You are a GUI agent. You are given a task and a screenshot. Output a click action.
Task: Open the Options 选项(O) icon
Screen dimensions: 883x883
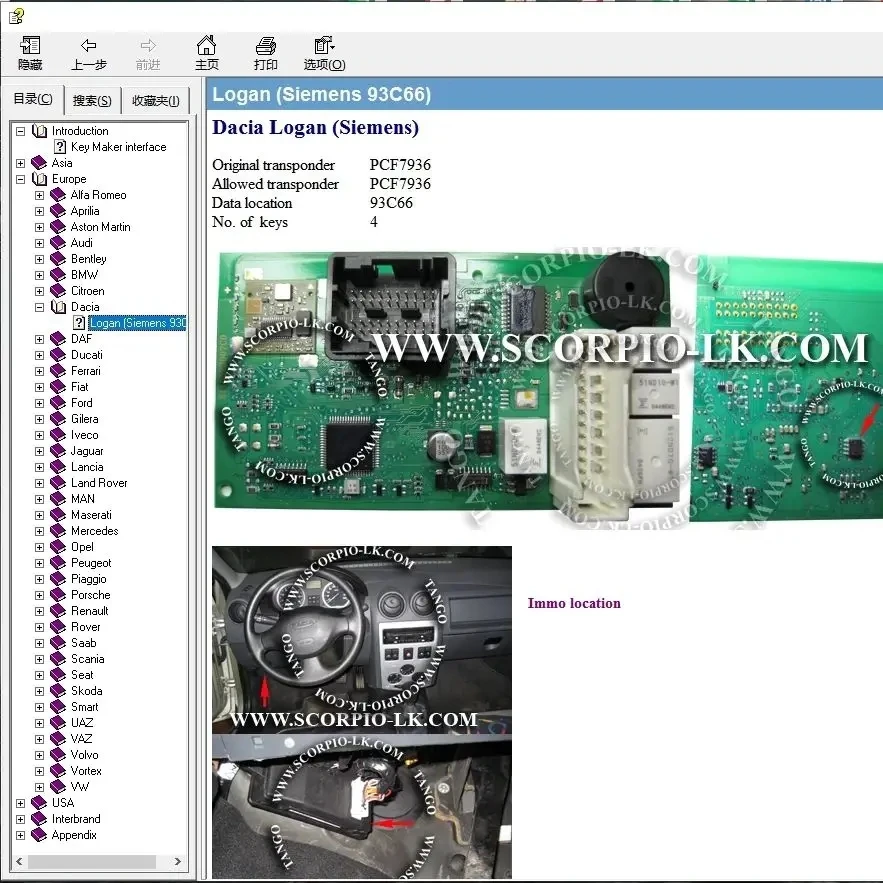(x=324, y=45)
